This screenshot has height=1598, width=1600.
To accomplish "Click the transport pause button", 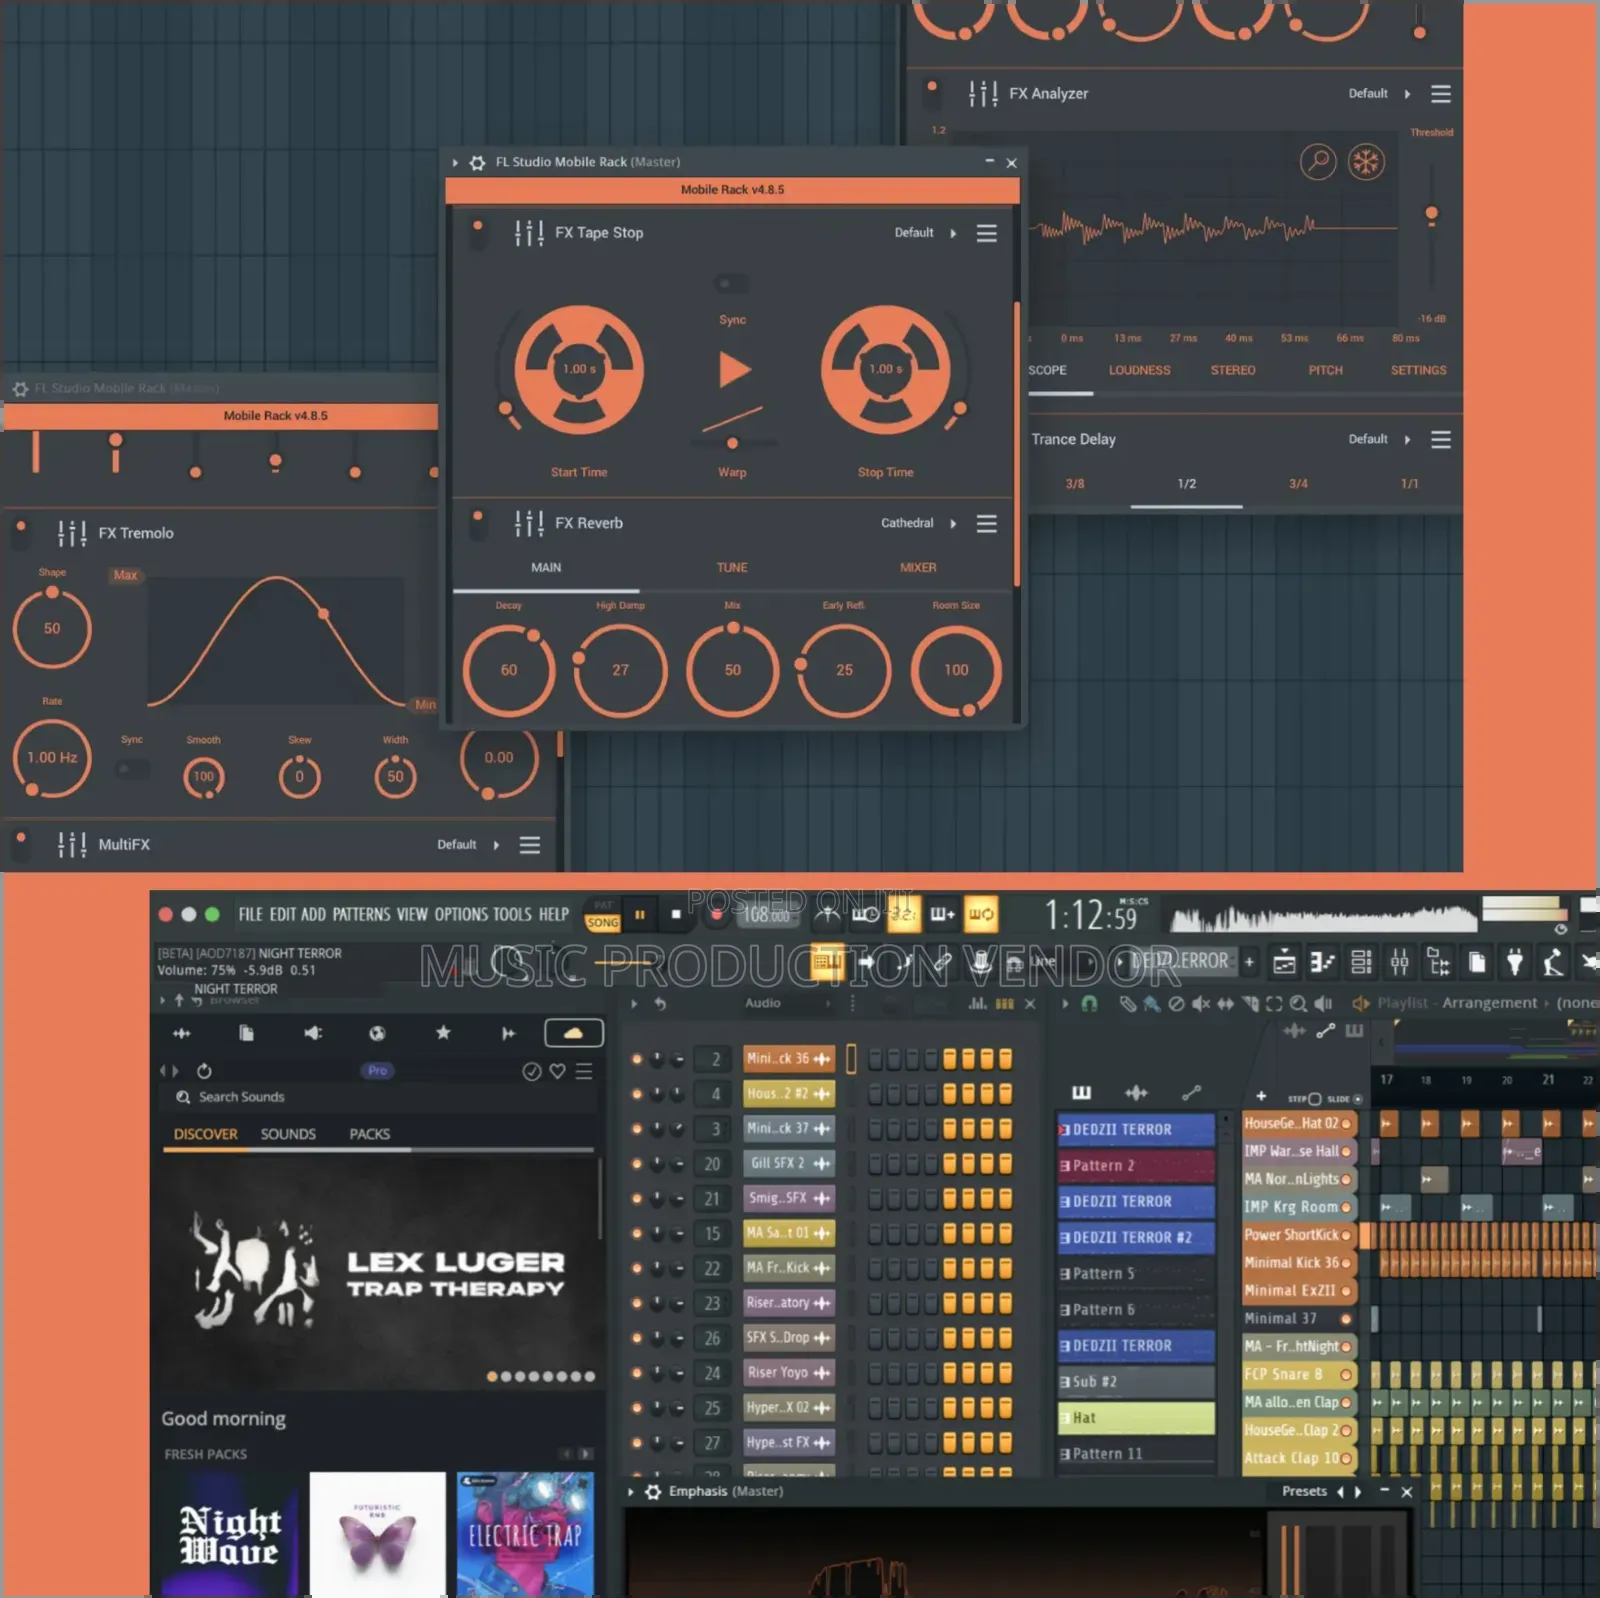I will pos(640,914).
